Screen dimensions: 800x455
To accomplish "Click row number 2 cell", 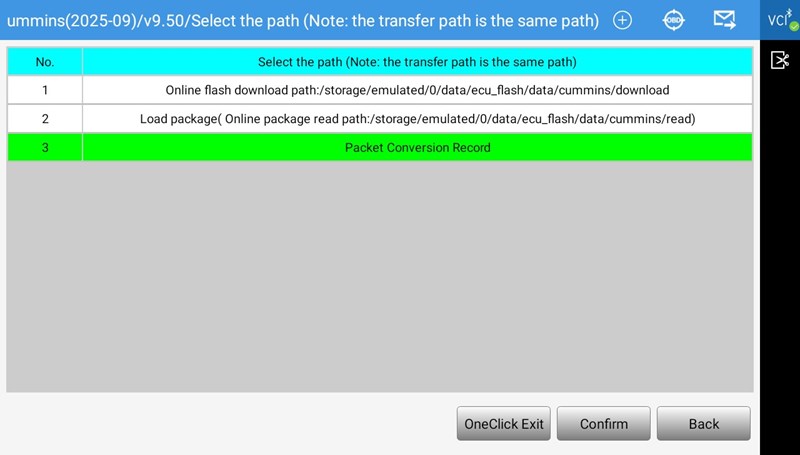I will [45, 119].
